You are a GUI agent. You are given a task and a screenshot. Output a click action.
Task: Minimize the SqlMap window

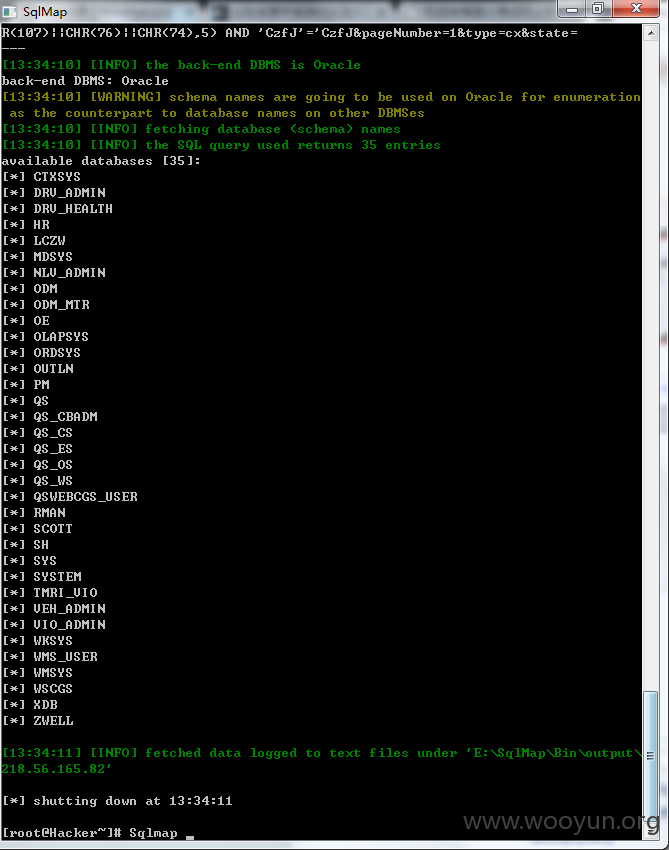point(571,9)
